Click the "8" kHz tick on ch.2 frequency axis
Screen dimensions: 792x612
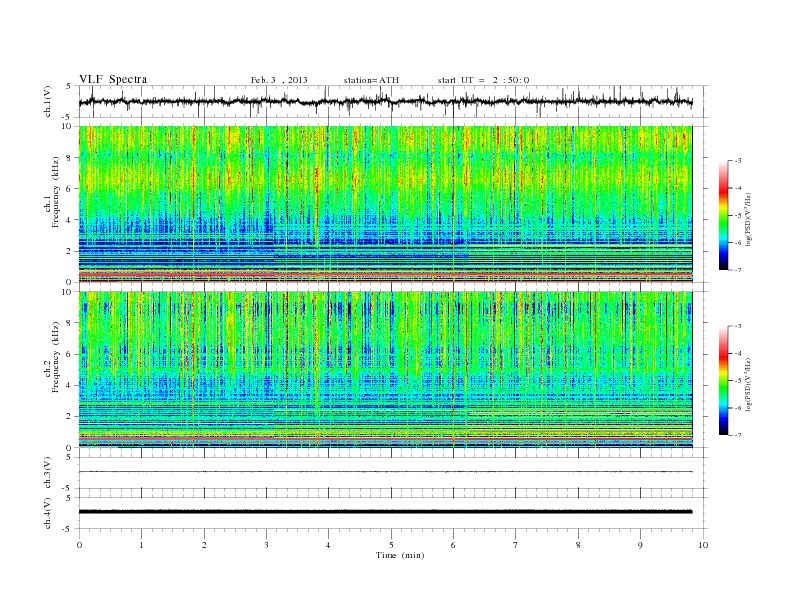click(70, 323)
